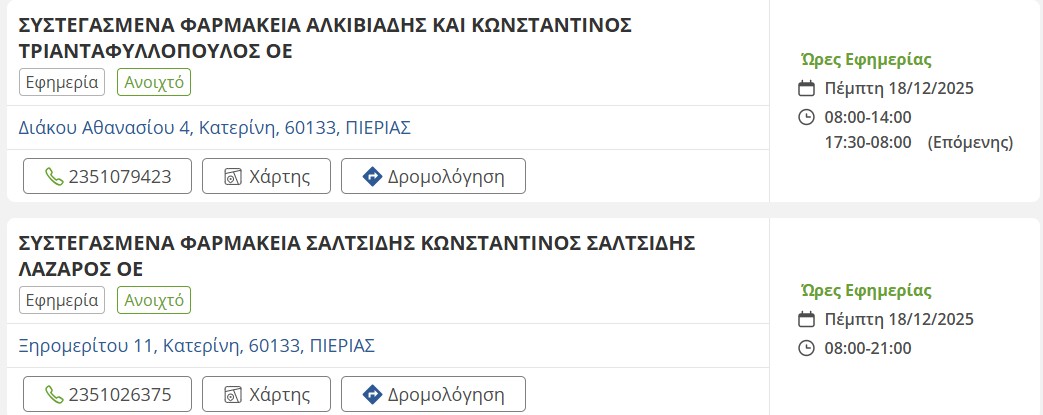This screenshot has width=1043, height=415.
Task: Click calendar icon in Saltsidis duty hours
Action: pos(807,320)
